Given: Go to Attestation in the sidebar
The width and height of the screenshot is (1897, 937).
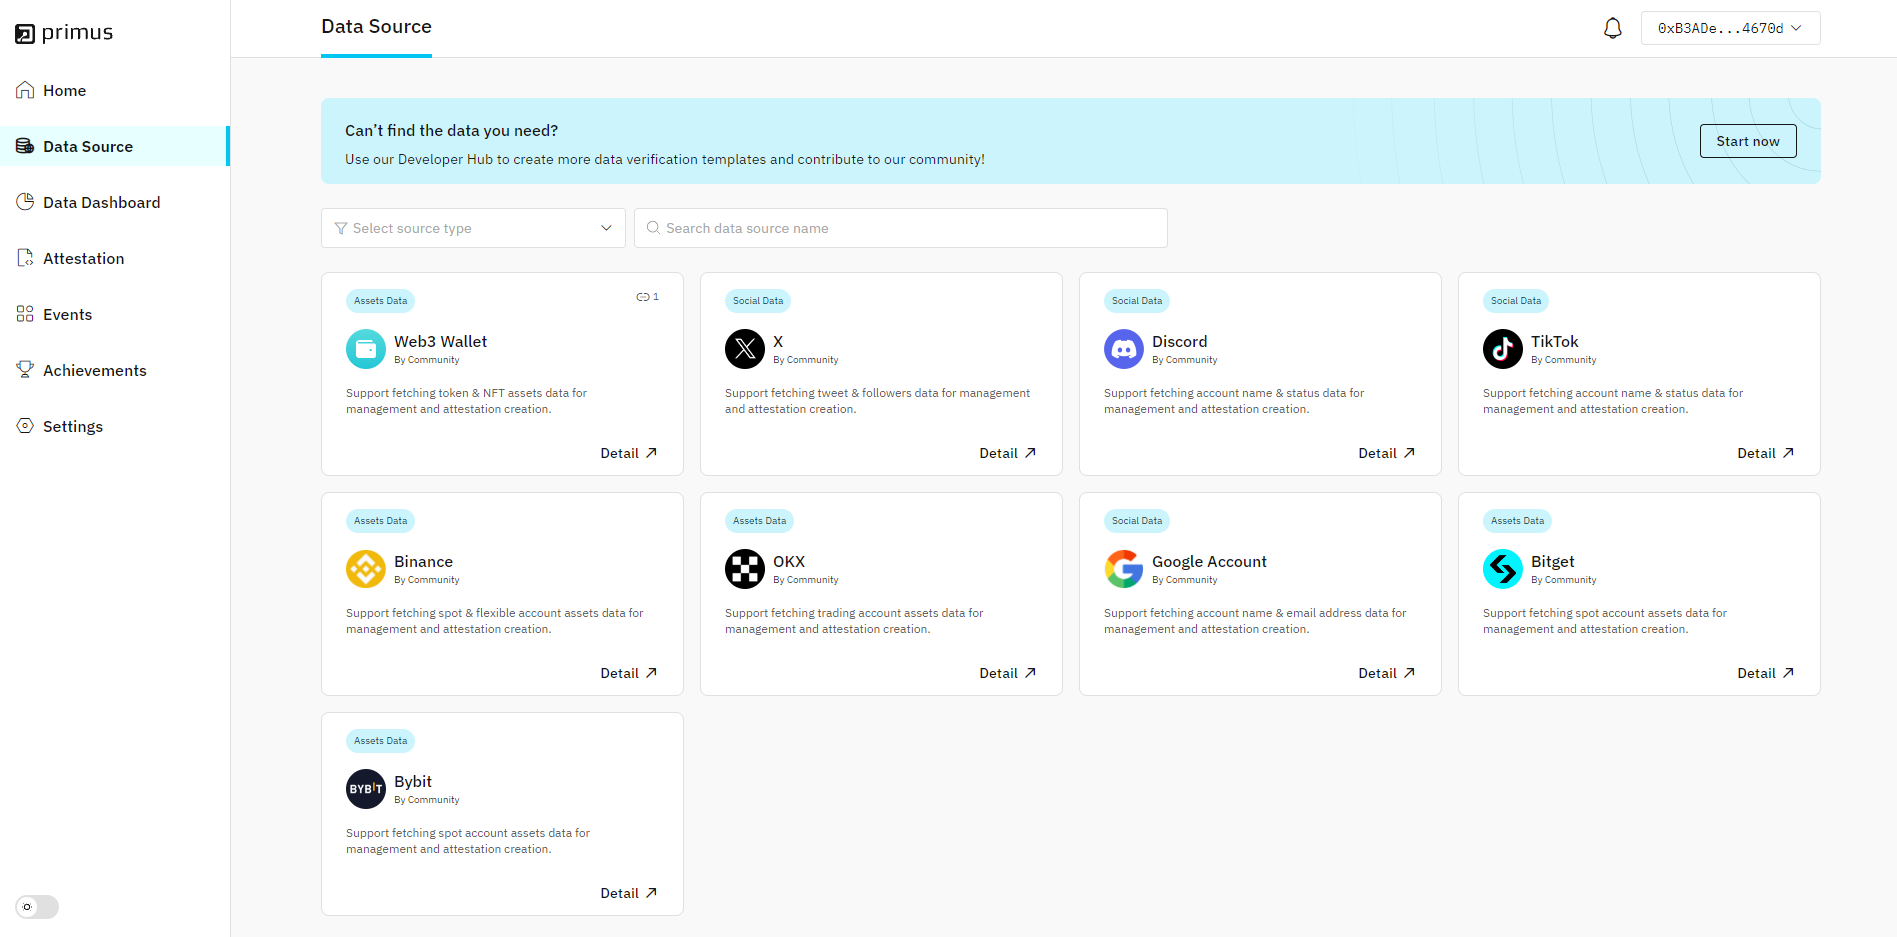Looking at the screenshot, I should coord(83,258).
